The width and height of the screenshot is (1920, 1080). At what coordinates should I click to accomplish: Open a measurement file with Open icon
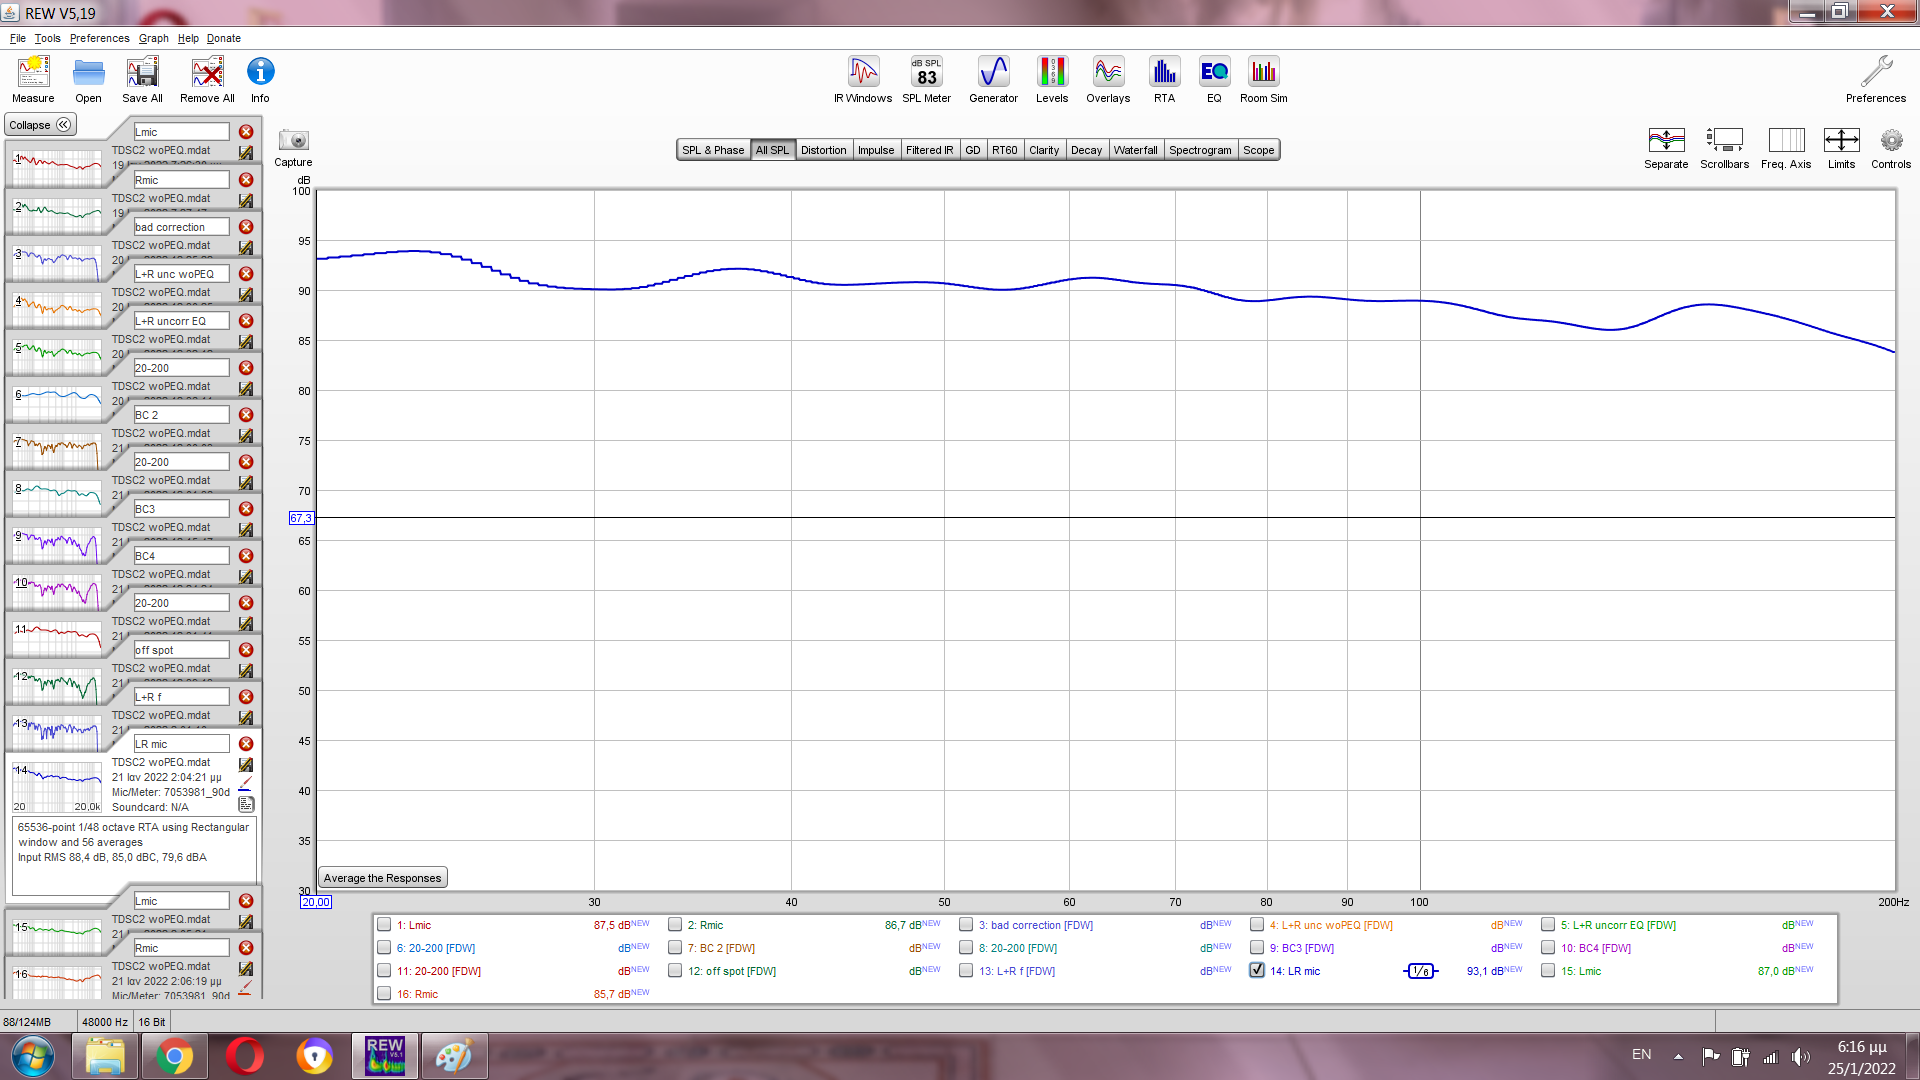coord(88,79)
